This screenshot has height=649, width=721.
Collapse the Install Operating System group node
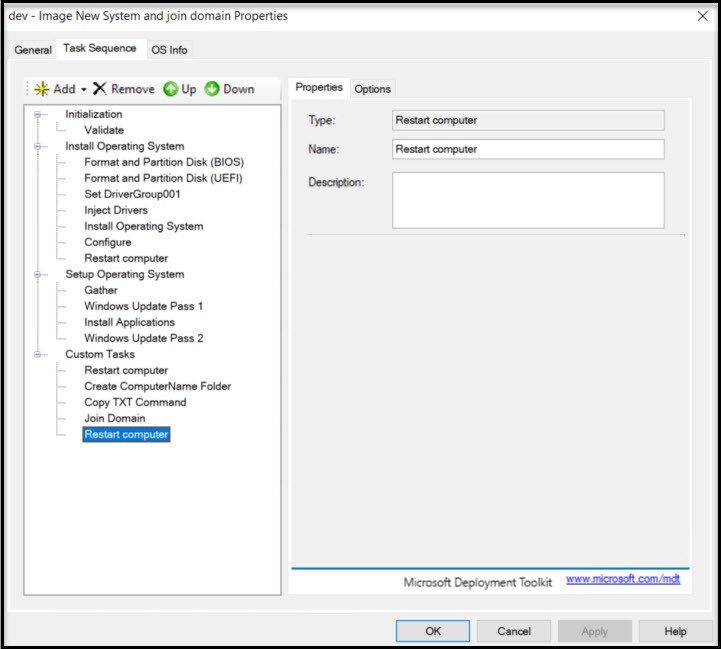[38, 146]
